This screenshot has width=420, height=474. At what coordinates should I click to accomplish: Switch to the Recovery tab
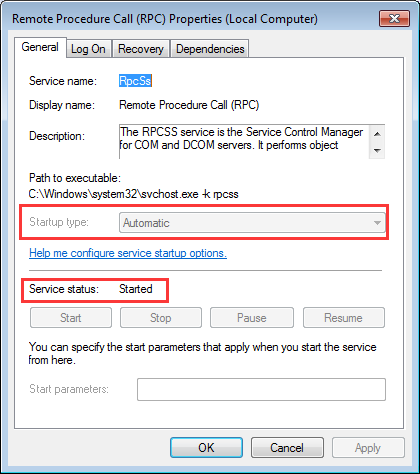point(141,49)
